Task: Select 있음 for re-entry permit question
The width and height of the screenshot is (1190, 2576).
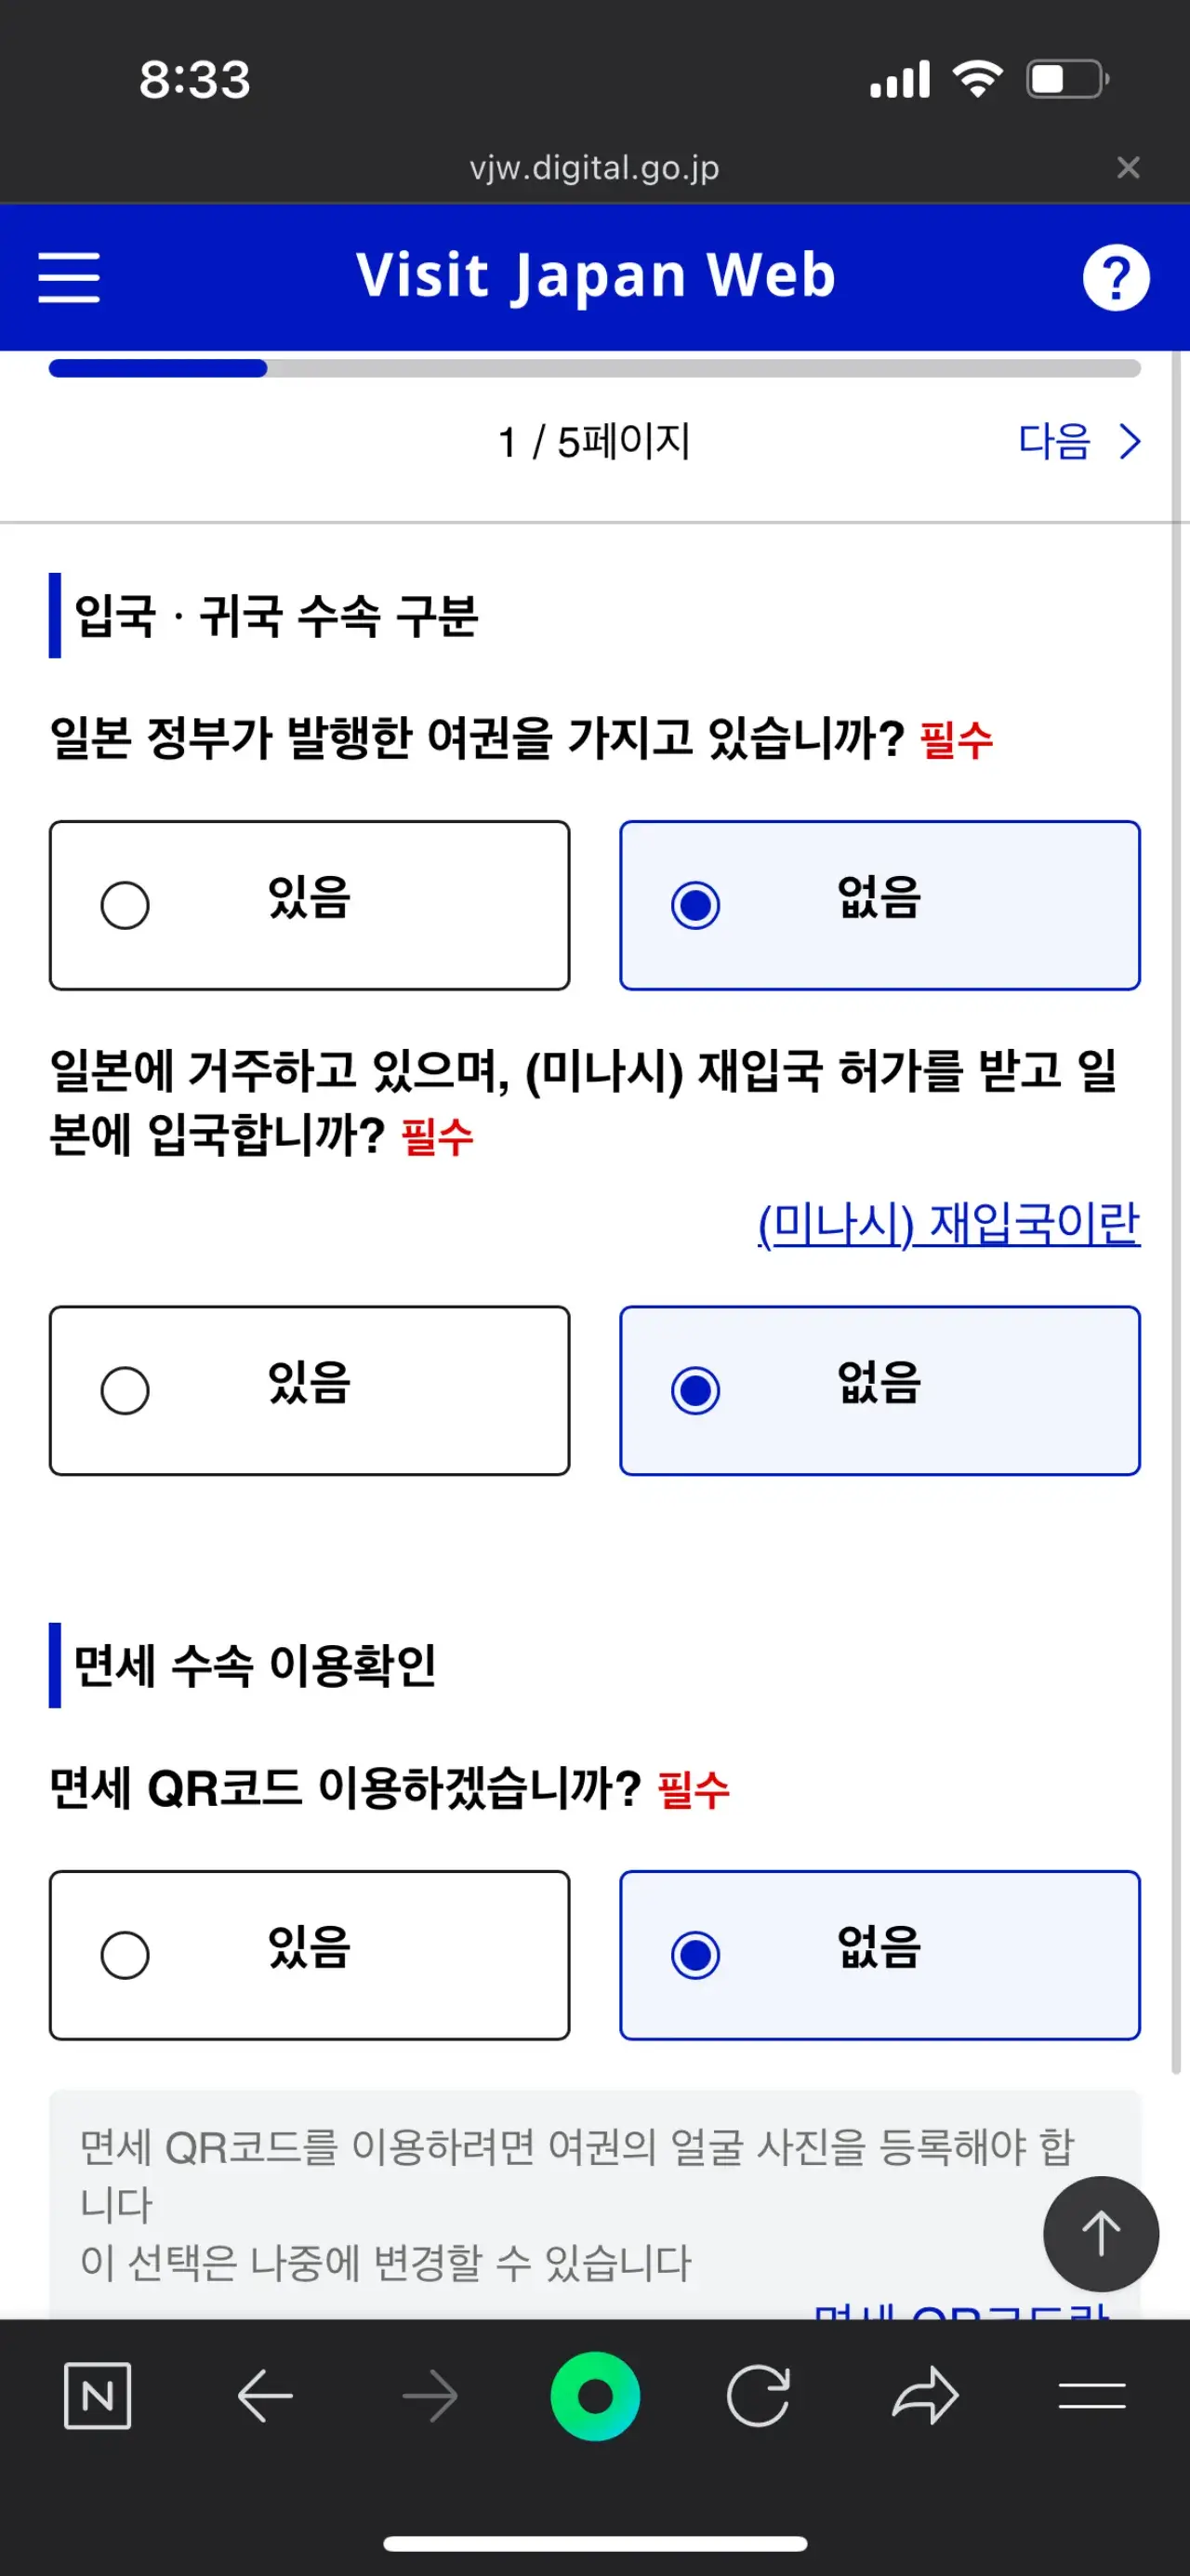Action: (x=309, y=1390)
